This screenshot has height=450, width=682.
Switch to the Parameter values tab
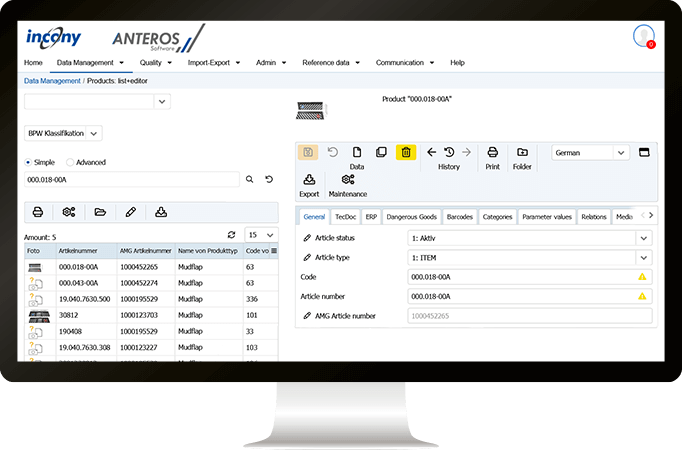pos(547,217)
